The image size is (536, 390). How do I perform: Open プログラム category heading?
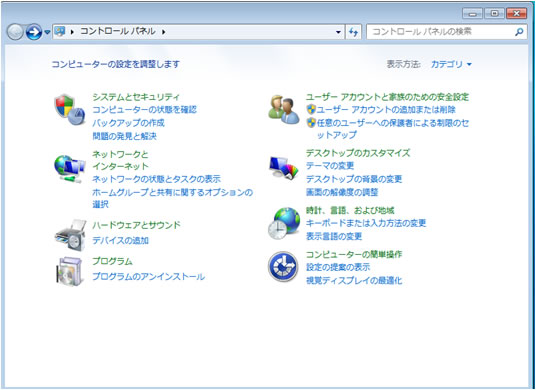112,261
